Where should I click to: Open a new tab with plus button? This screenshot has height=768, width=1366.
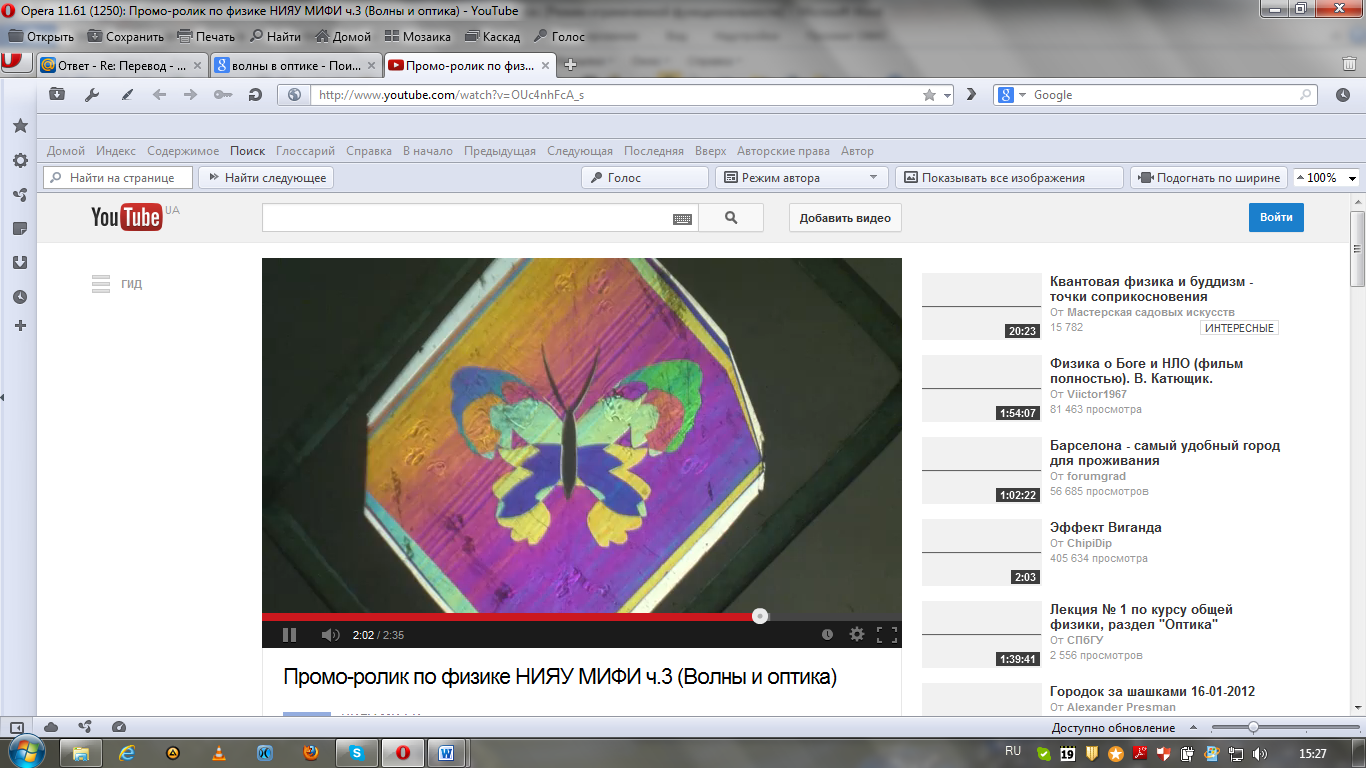pyautogui.click(x=571, y=65)
